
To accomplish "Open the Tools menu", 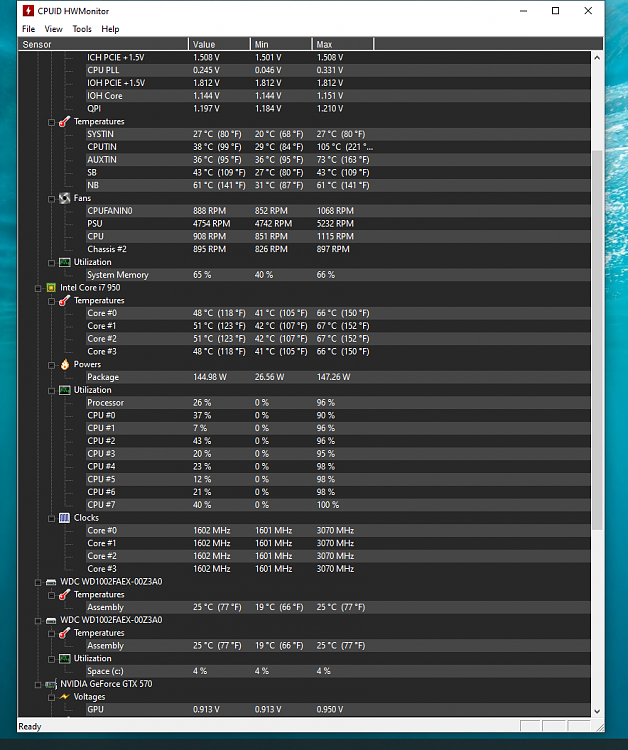I will point(81,29).
